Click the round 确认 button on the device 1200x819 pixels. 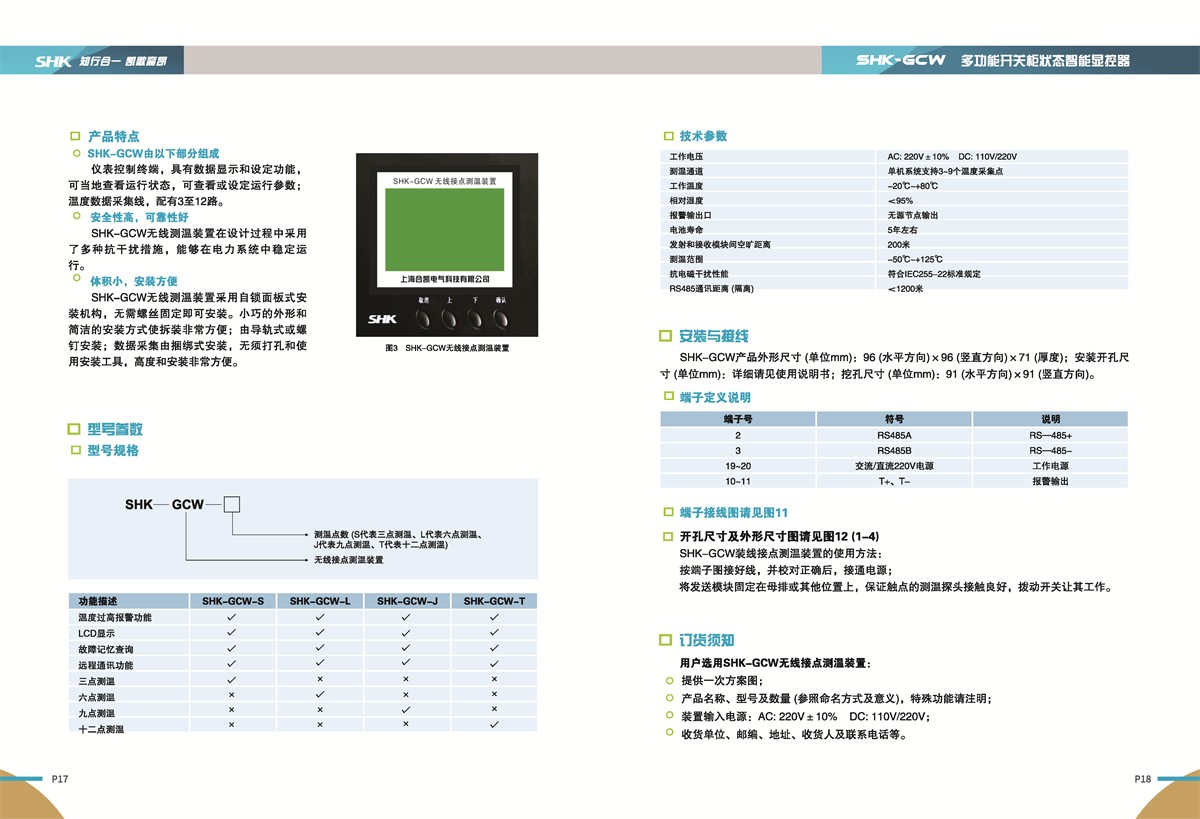point(501,318)
